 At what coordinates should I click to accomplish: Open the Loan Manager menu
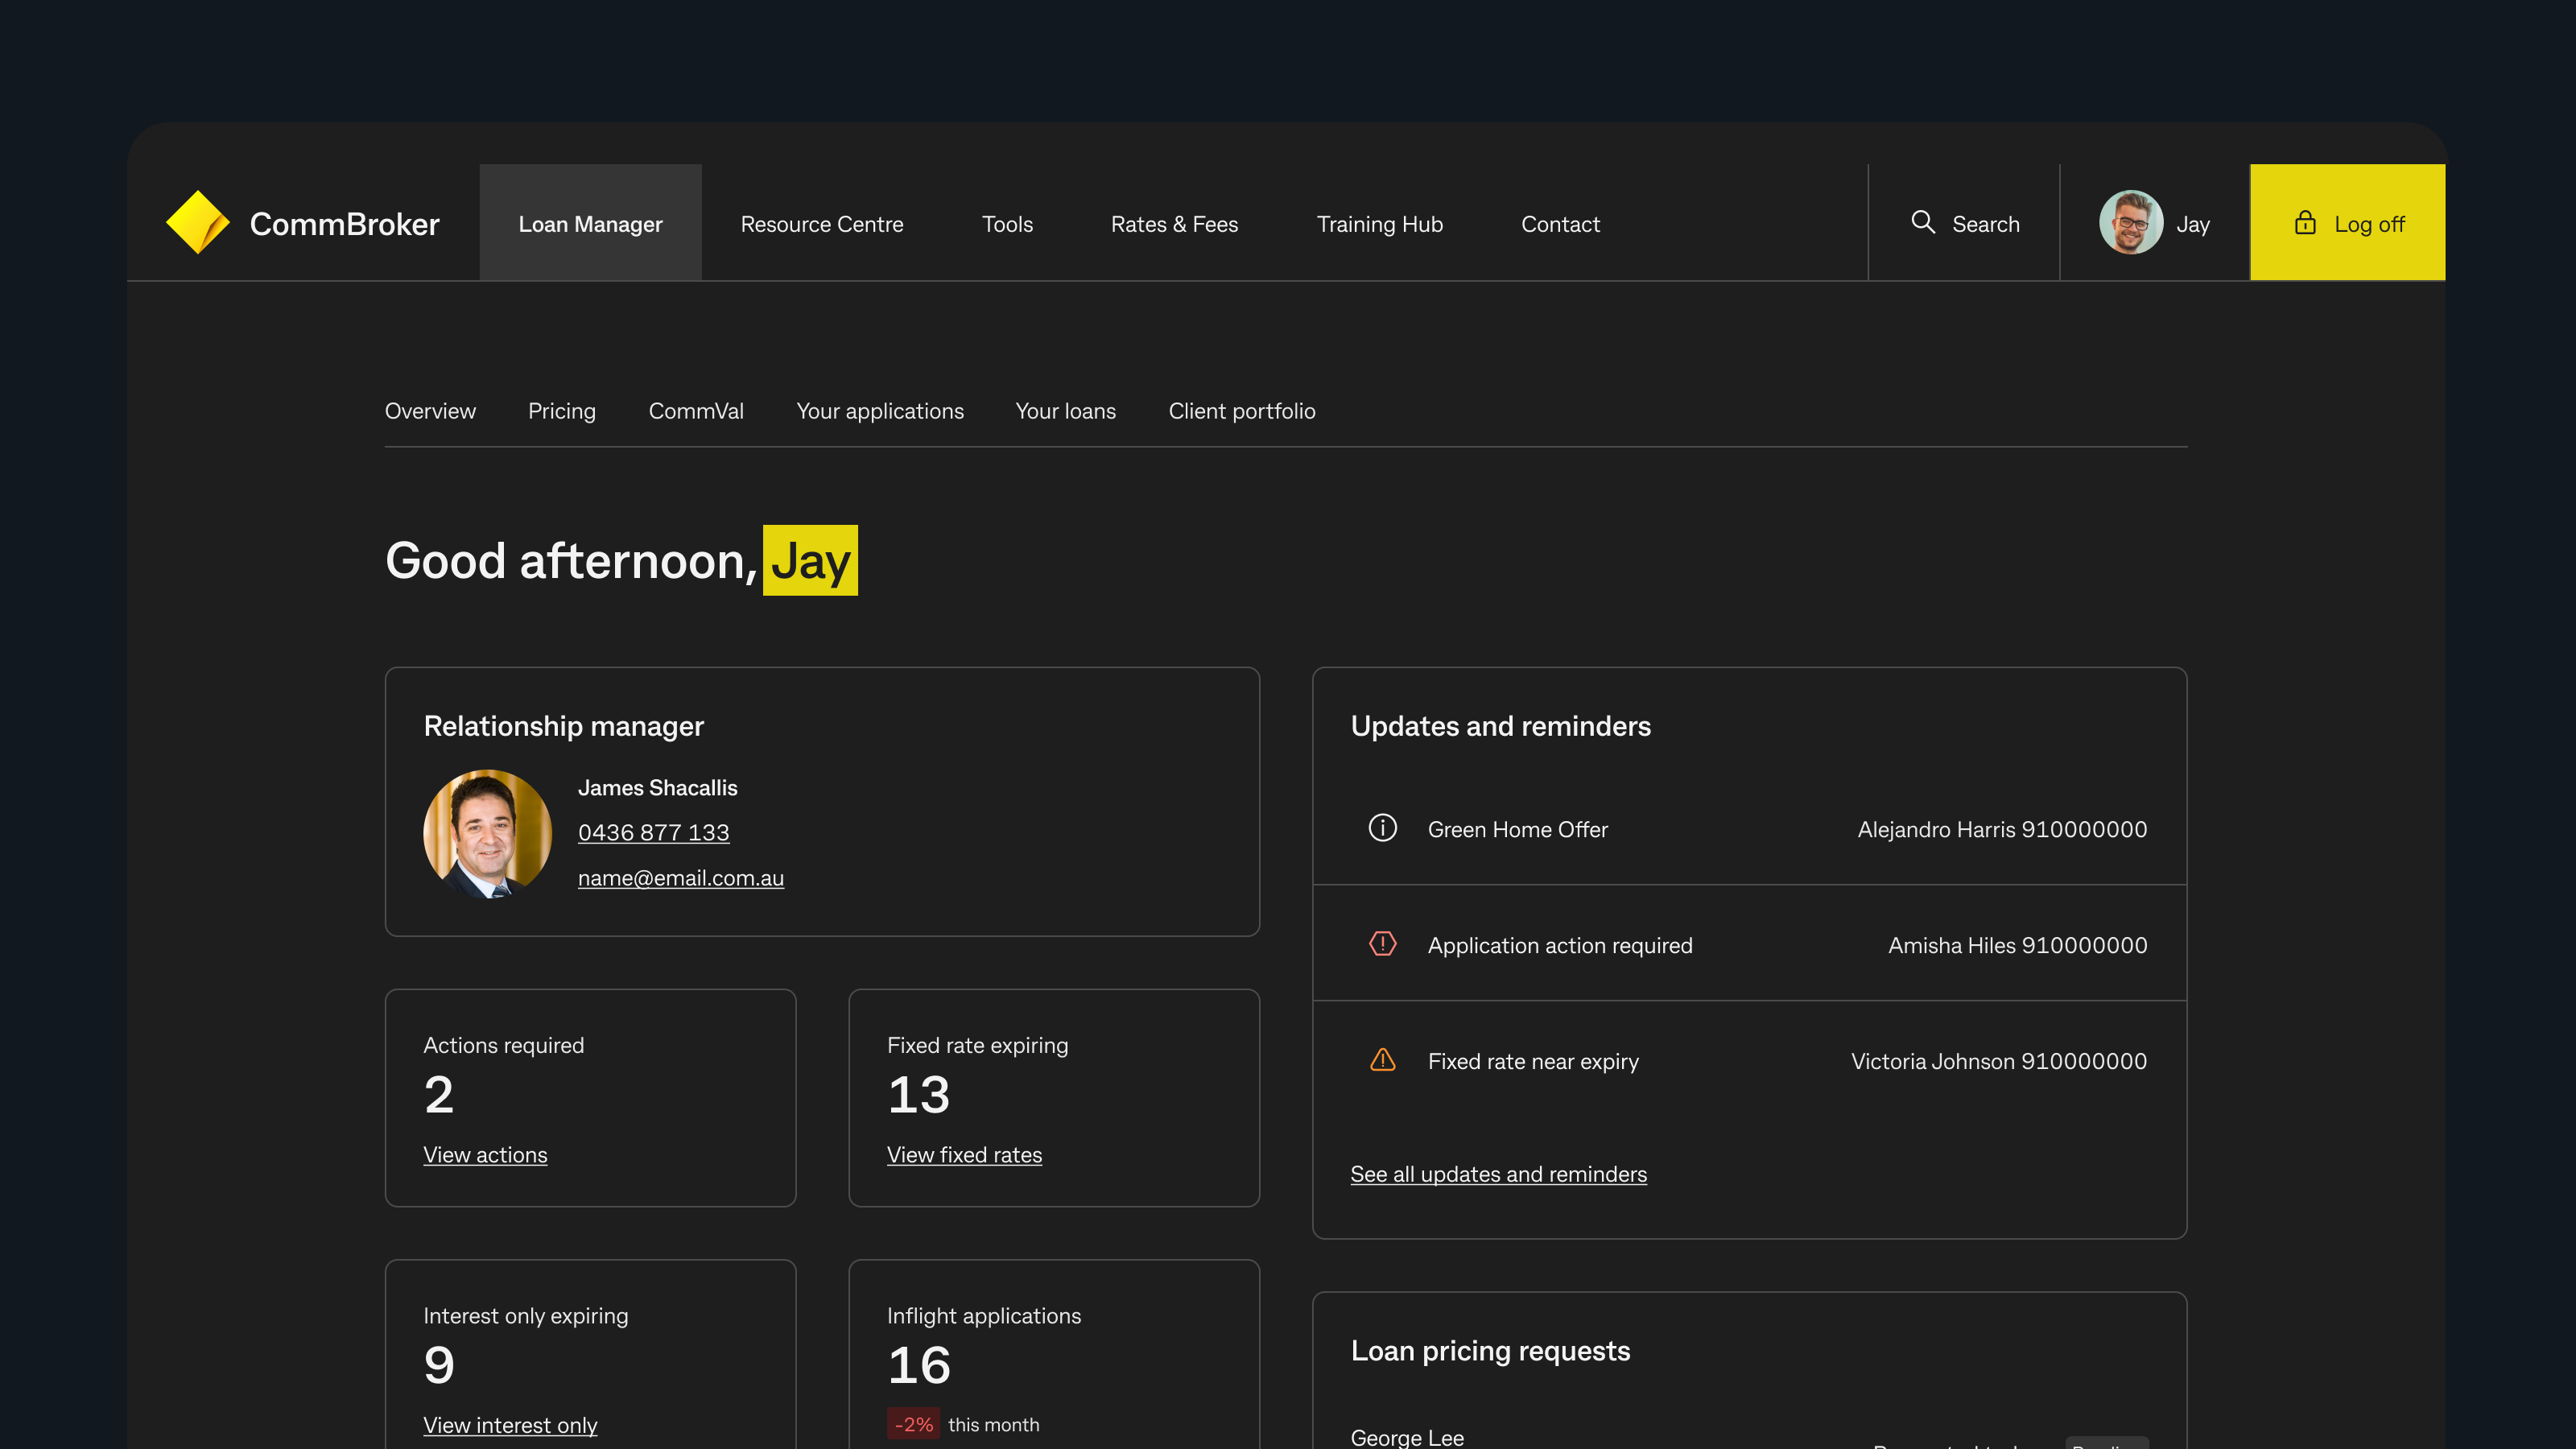point(590,224)
